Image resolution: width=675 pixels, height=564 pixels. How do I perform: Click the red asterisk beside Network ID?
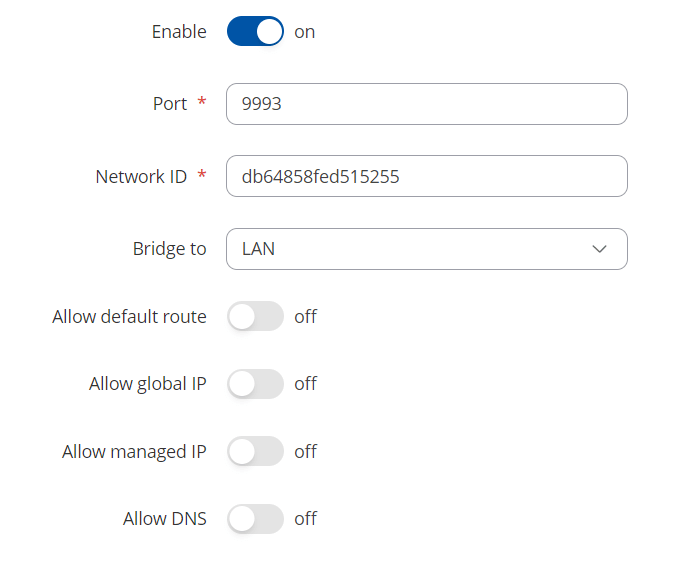(x=203, y=175)
